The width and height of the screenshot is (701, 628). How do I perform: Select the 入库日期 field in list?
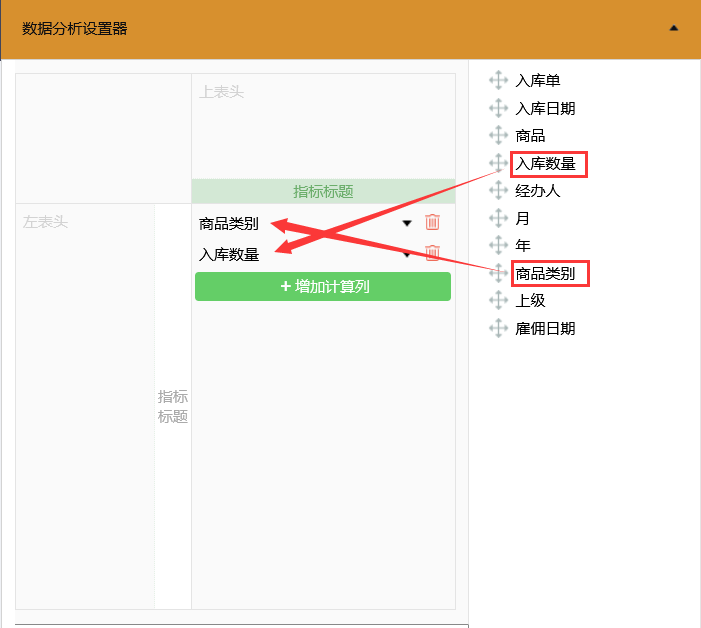click(545, 108)
